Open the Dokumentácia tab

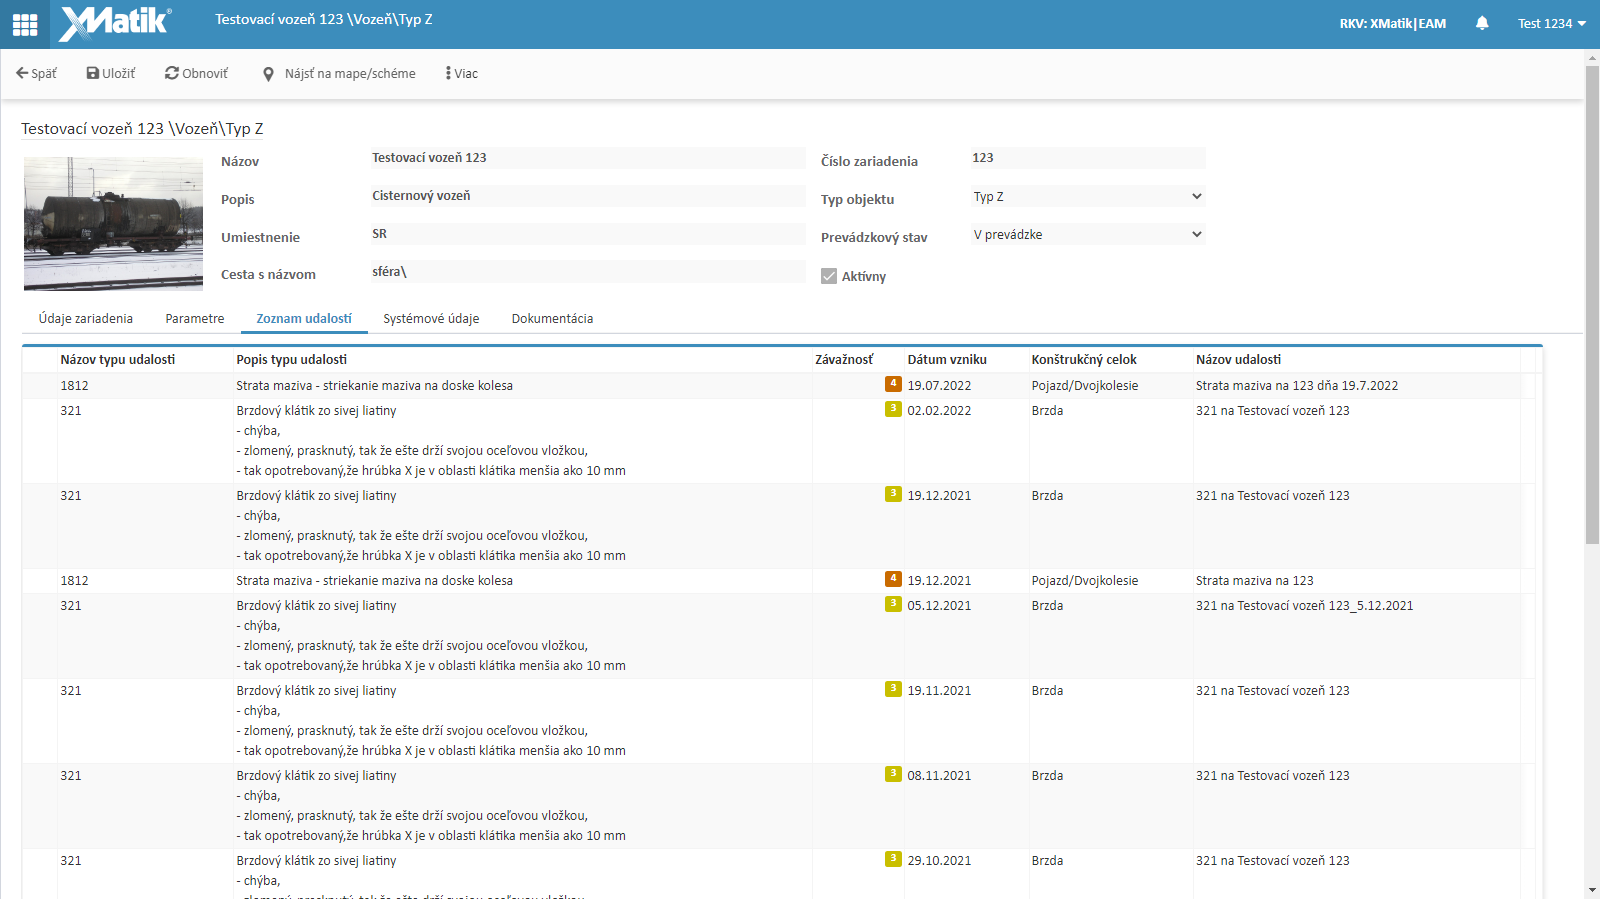point(552,318)
